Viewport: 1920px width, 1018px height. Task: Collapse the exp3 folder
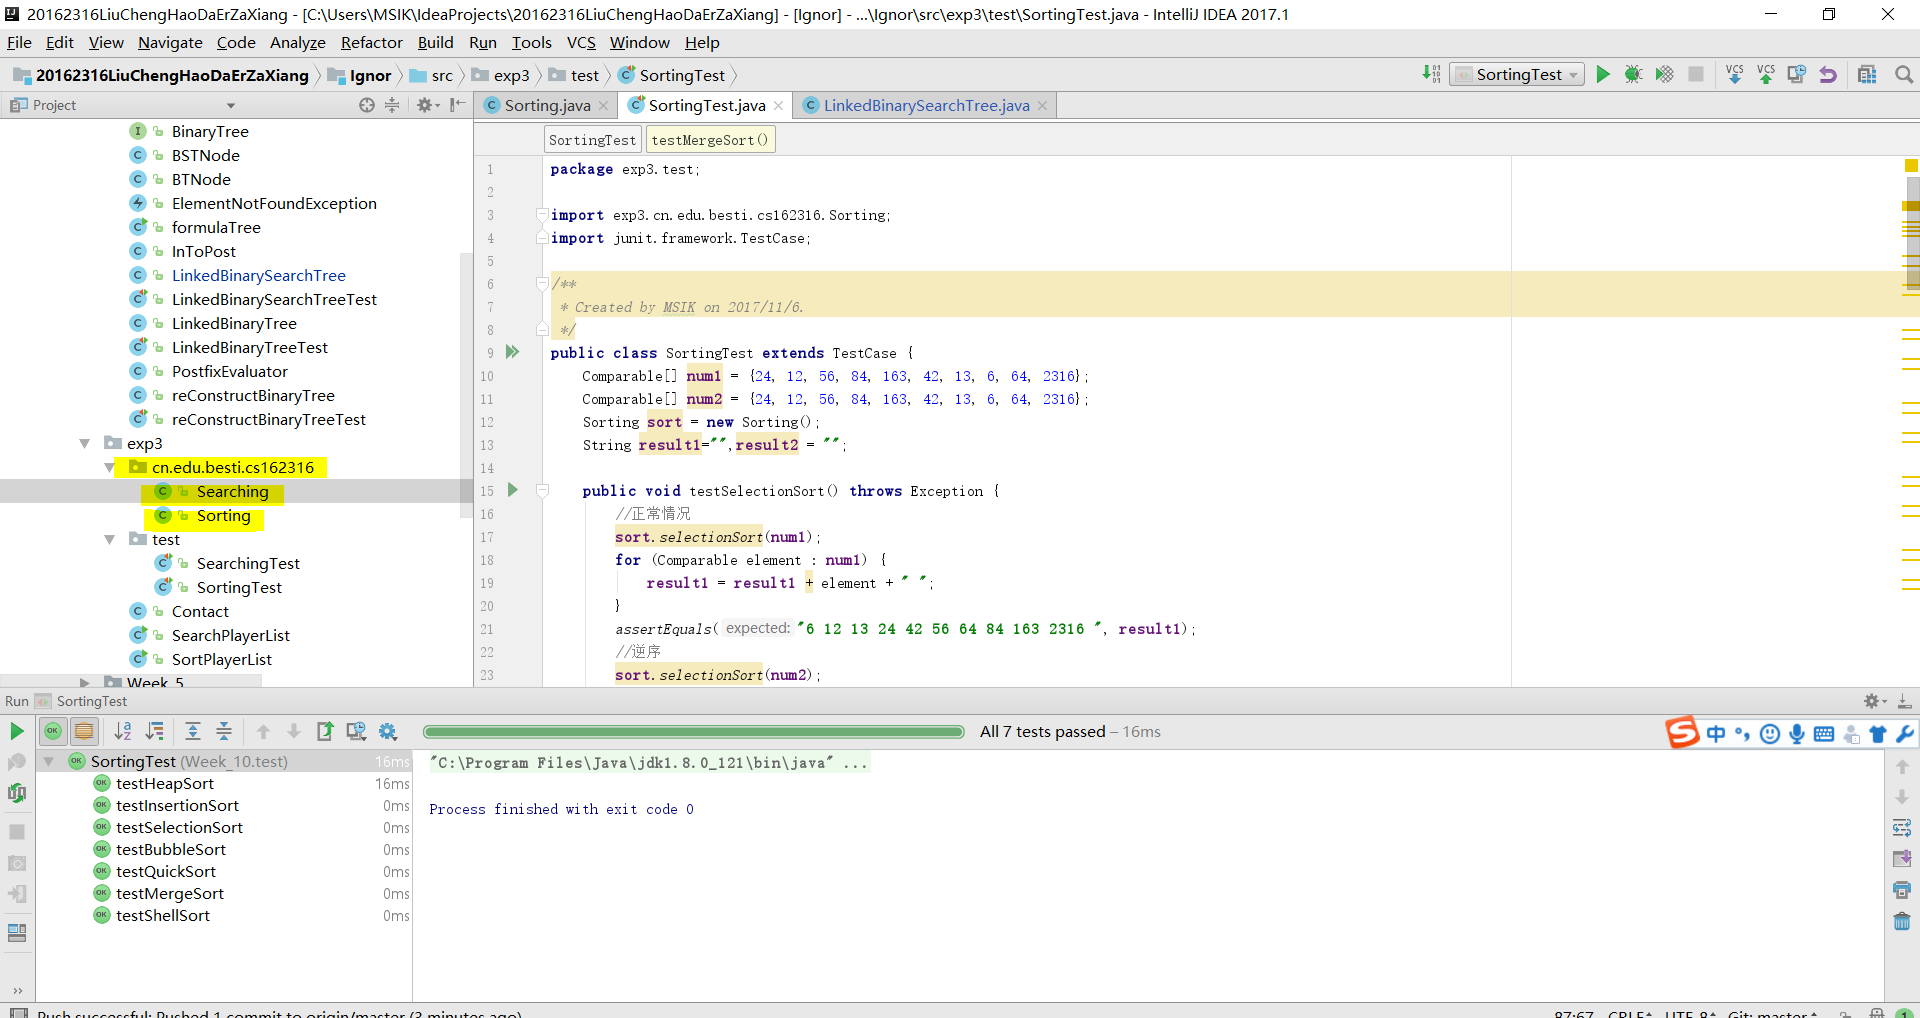click(85, 443)
